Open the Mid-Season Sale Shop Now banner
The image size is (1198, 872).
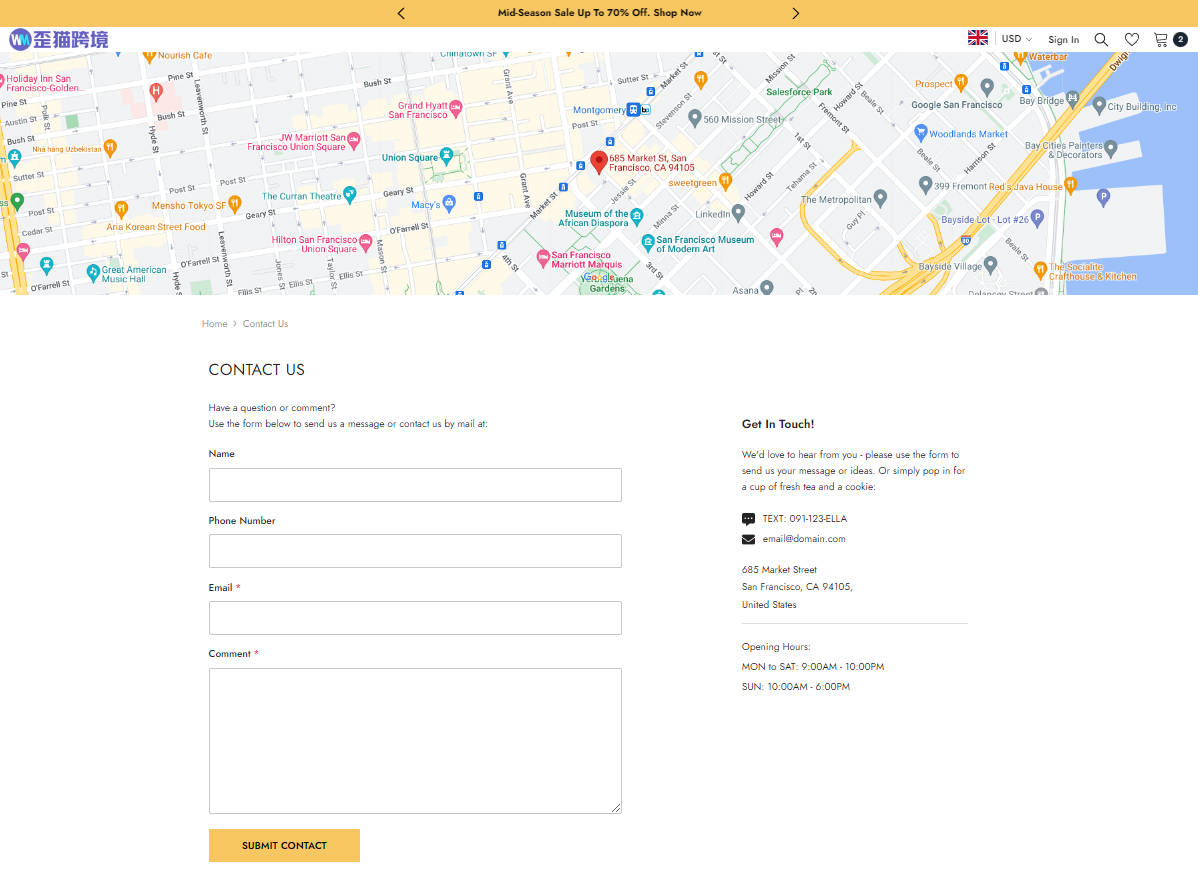point(599,13)
